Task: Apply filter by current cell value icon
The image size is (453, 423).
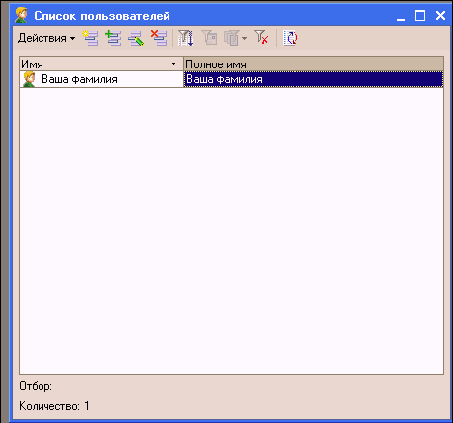Action: [x=209, y=38]
